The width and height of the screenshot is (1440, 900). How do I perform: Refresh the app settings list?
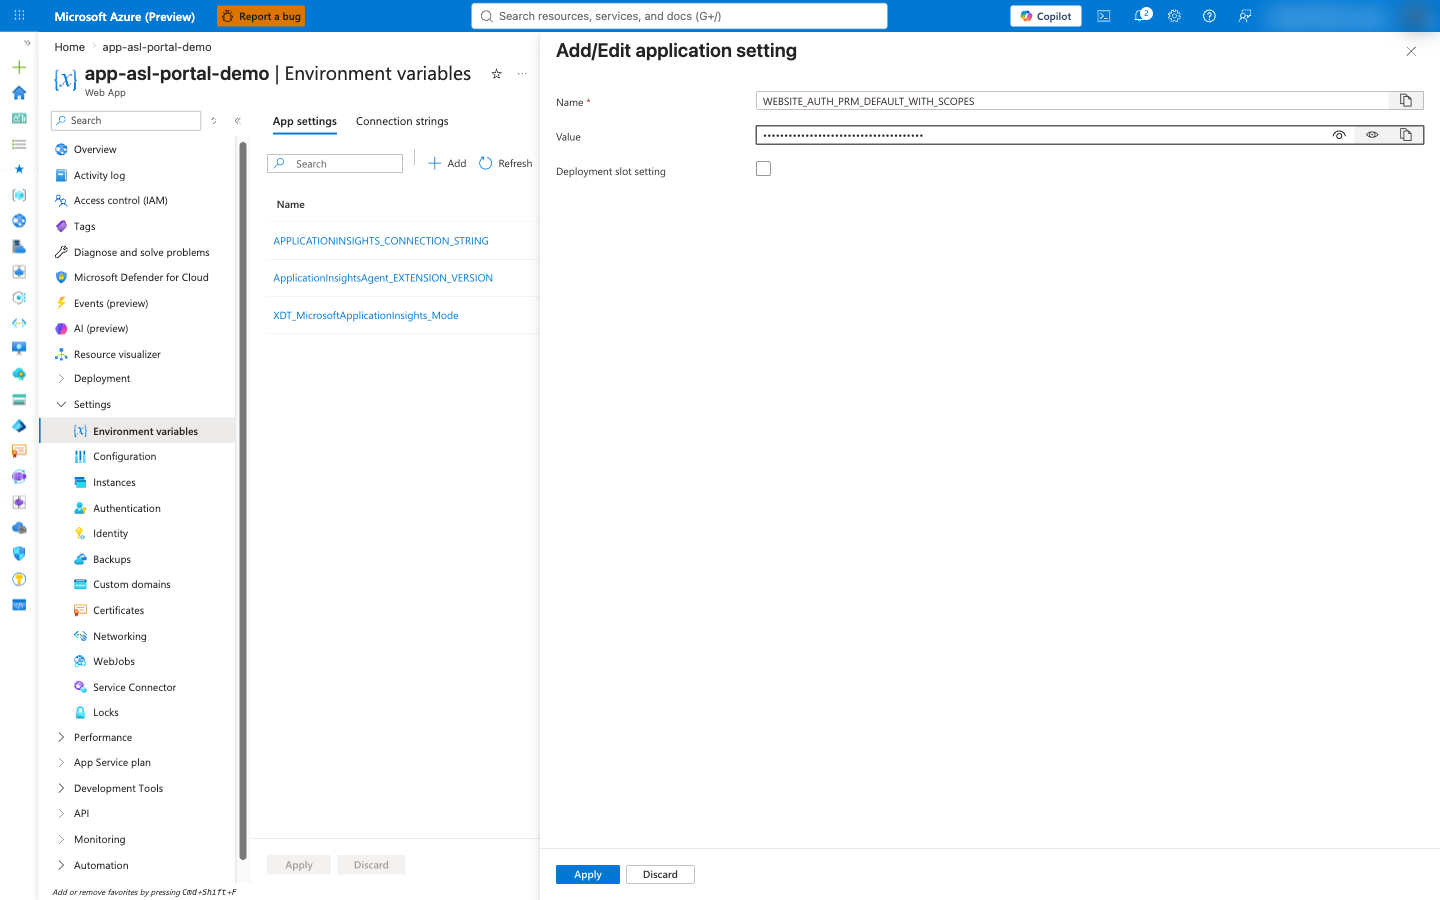505,163
